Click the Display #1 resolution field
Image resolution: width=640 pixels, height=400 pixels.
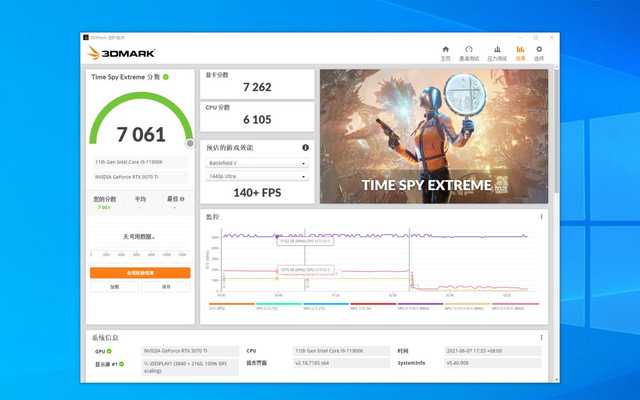[x=190, y=367]
